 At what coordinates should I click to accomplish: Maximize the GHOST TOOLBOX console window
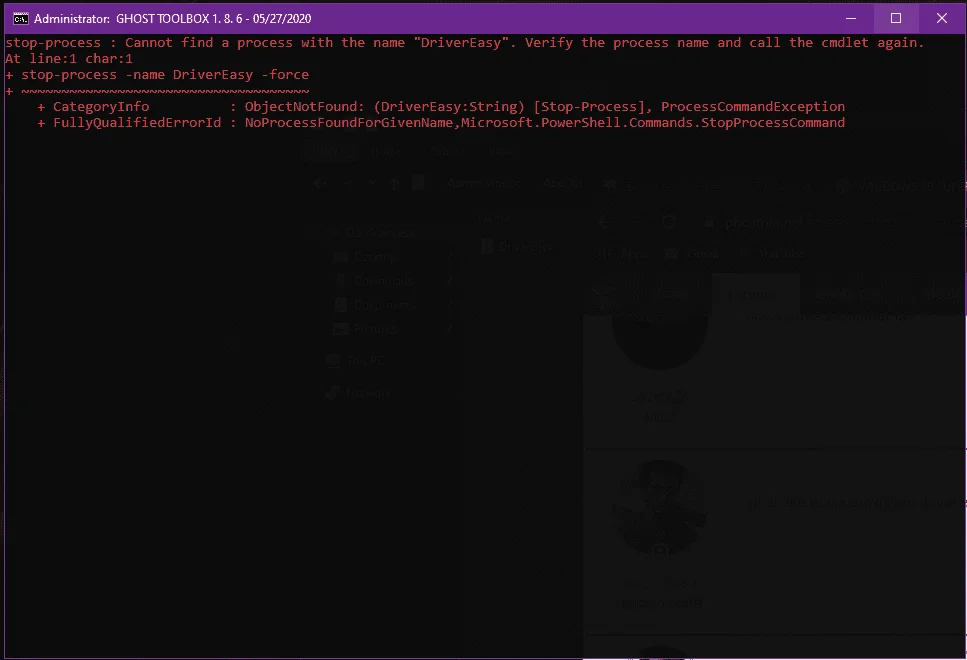click(896, 19)
